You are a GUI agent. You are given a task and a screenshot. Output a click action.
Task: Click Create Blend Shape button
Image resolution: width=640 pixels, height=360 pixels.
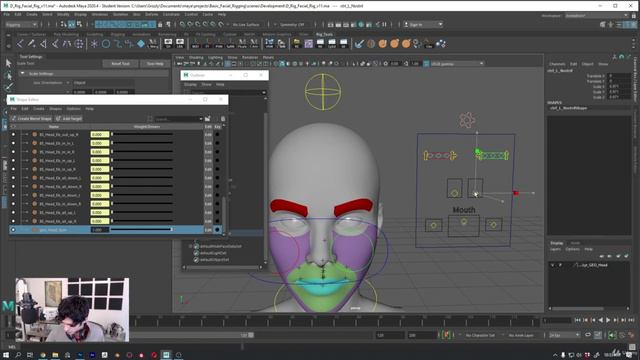[31, 118]
